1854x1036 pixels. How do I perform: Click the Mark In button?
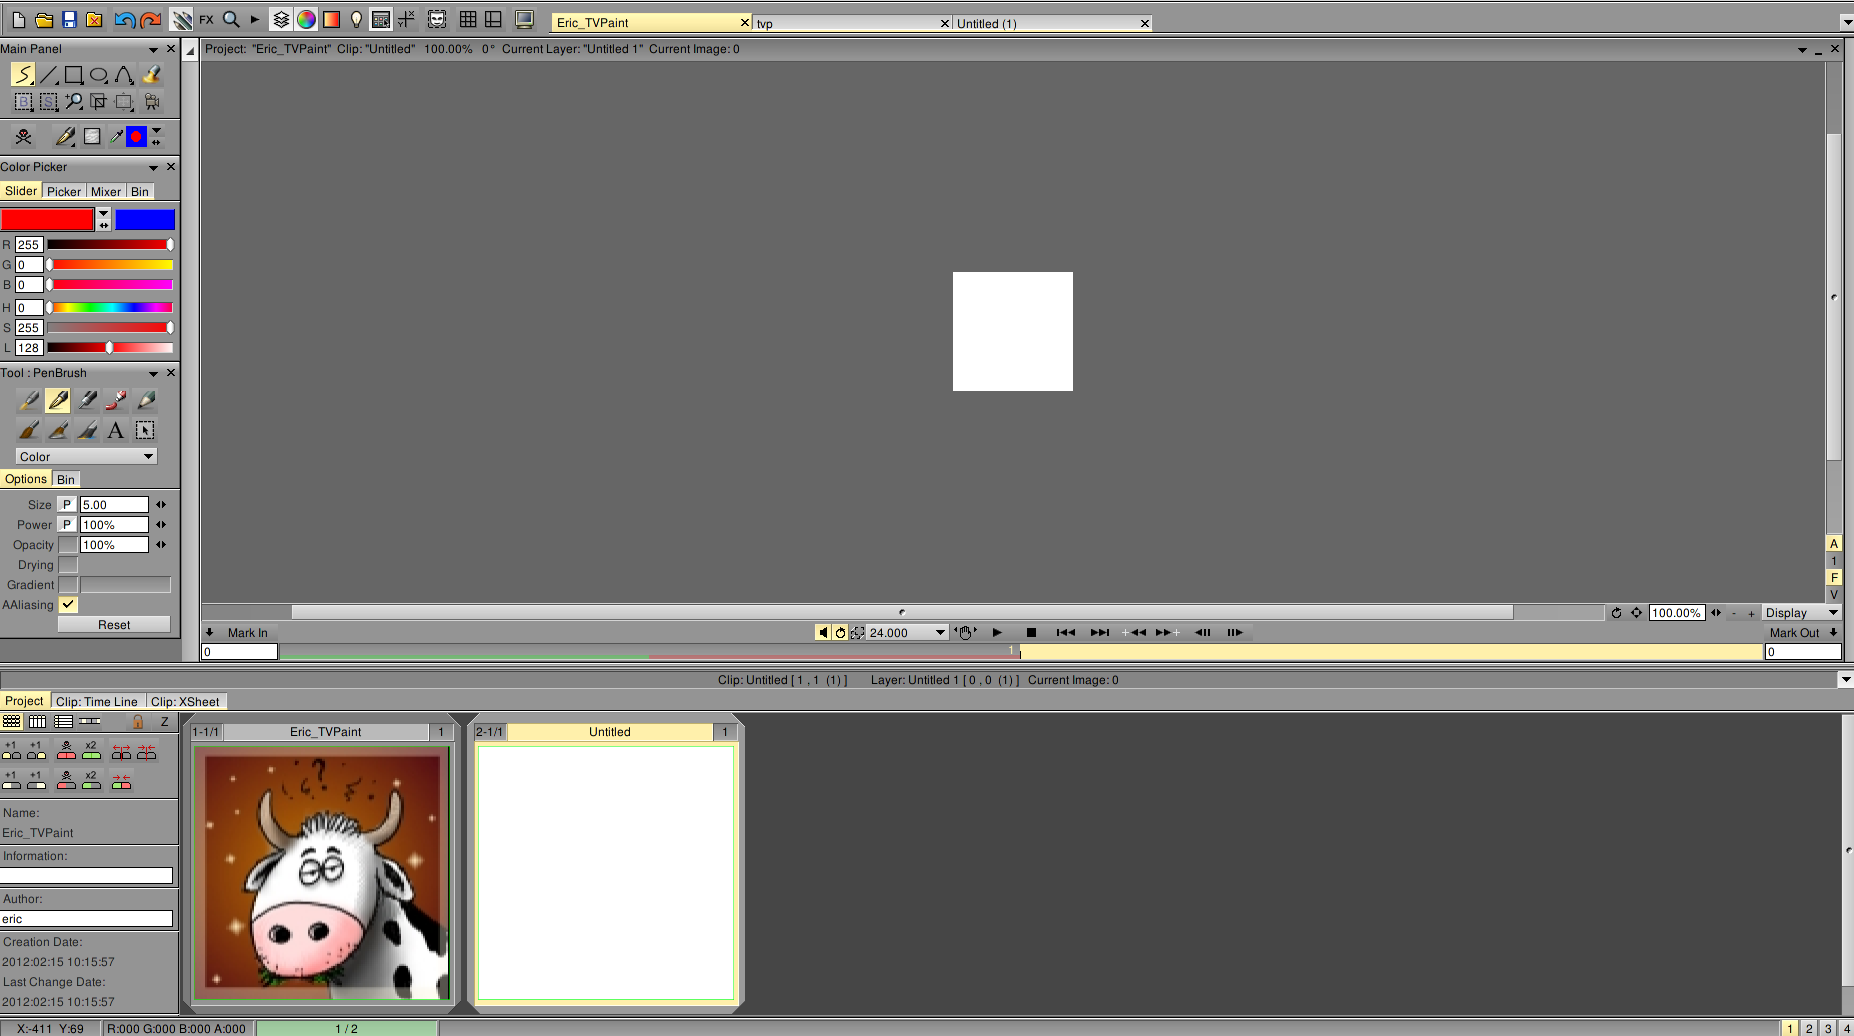[x=247, y=633]
